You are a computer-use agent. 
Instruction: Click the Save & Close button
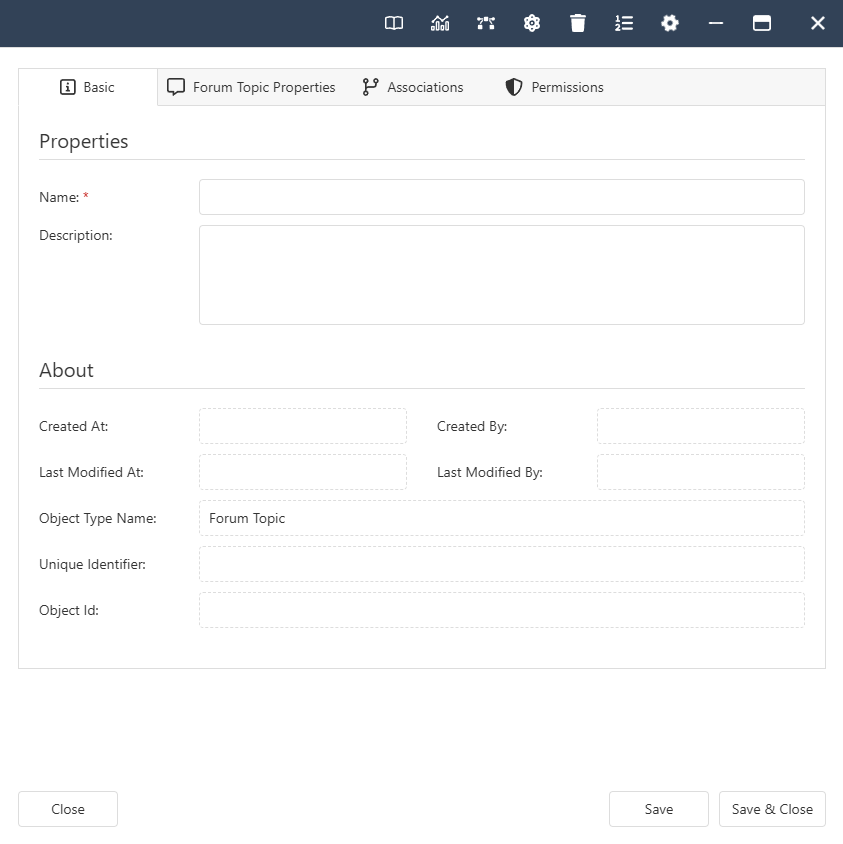tap(771, 809)
